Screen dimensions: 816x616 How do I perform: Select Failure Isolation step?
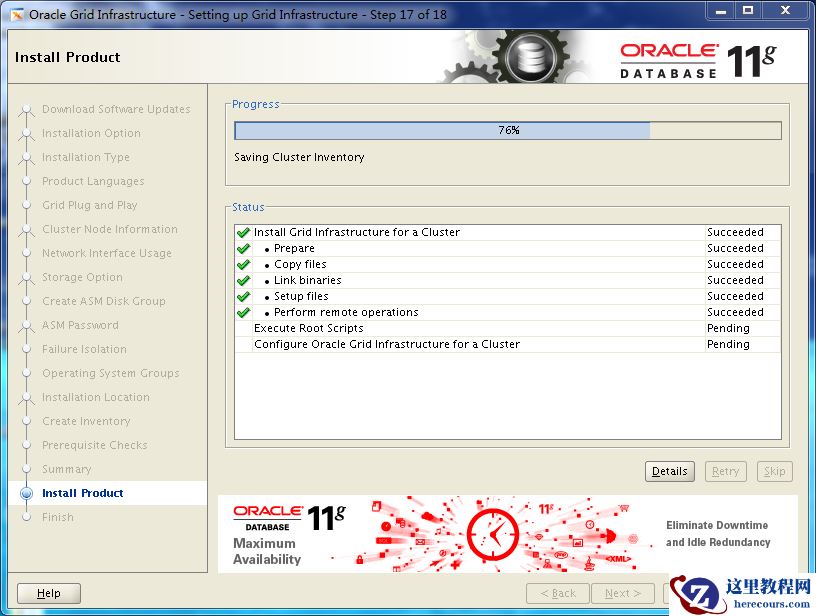click(x=84, y=349)
